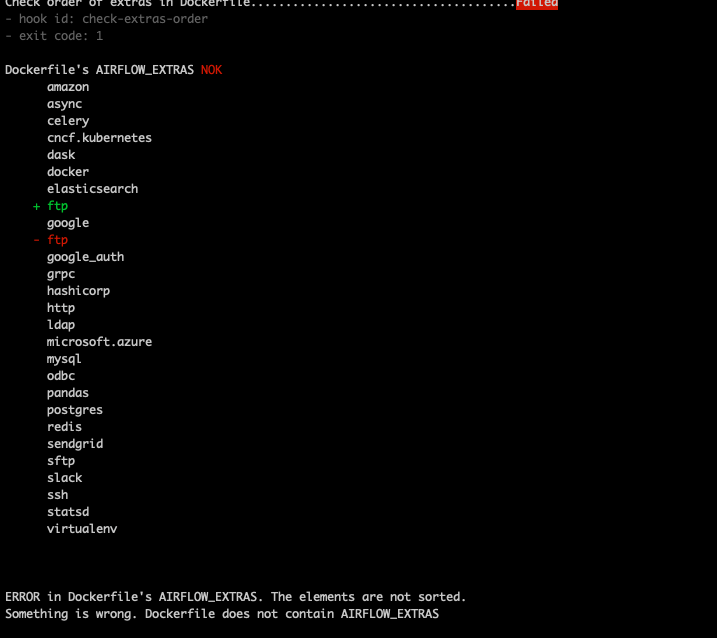The image size is (717, 638).
Task: Click the 'celery' entry
Action: tap(68, 121)
